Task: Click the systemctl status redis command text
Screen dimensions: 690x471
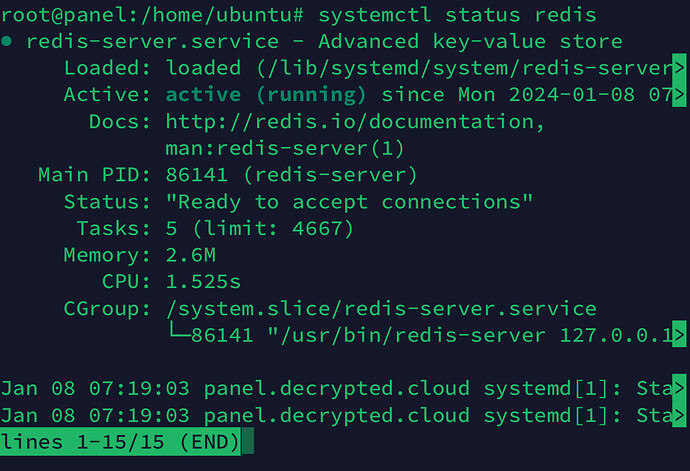Action: [457, 15]
